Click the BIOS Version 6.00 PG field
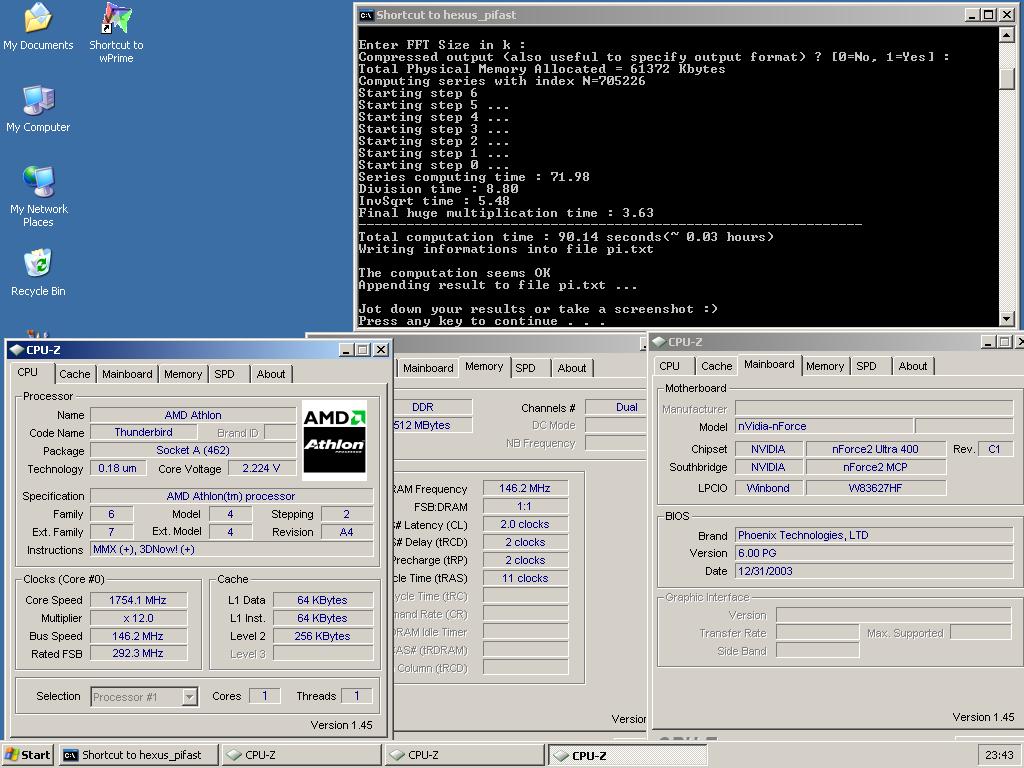The image size is (1024, 768). click(874, 553)
